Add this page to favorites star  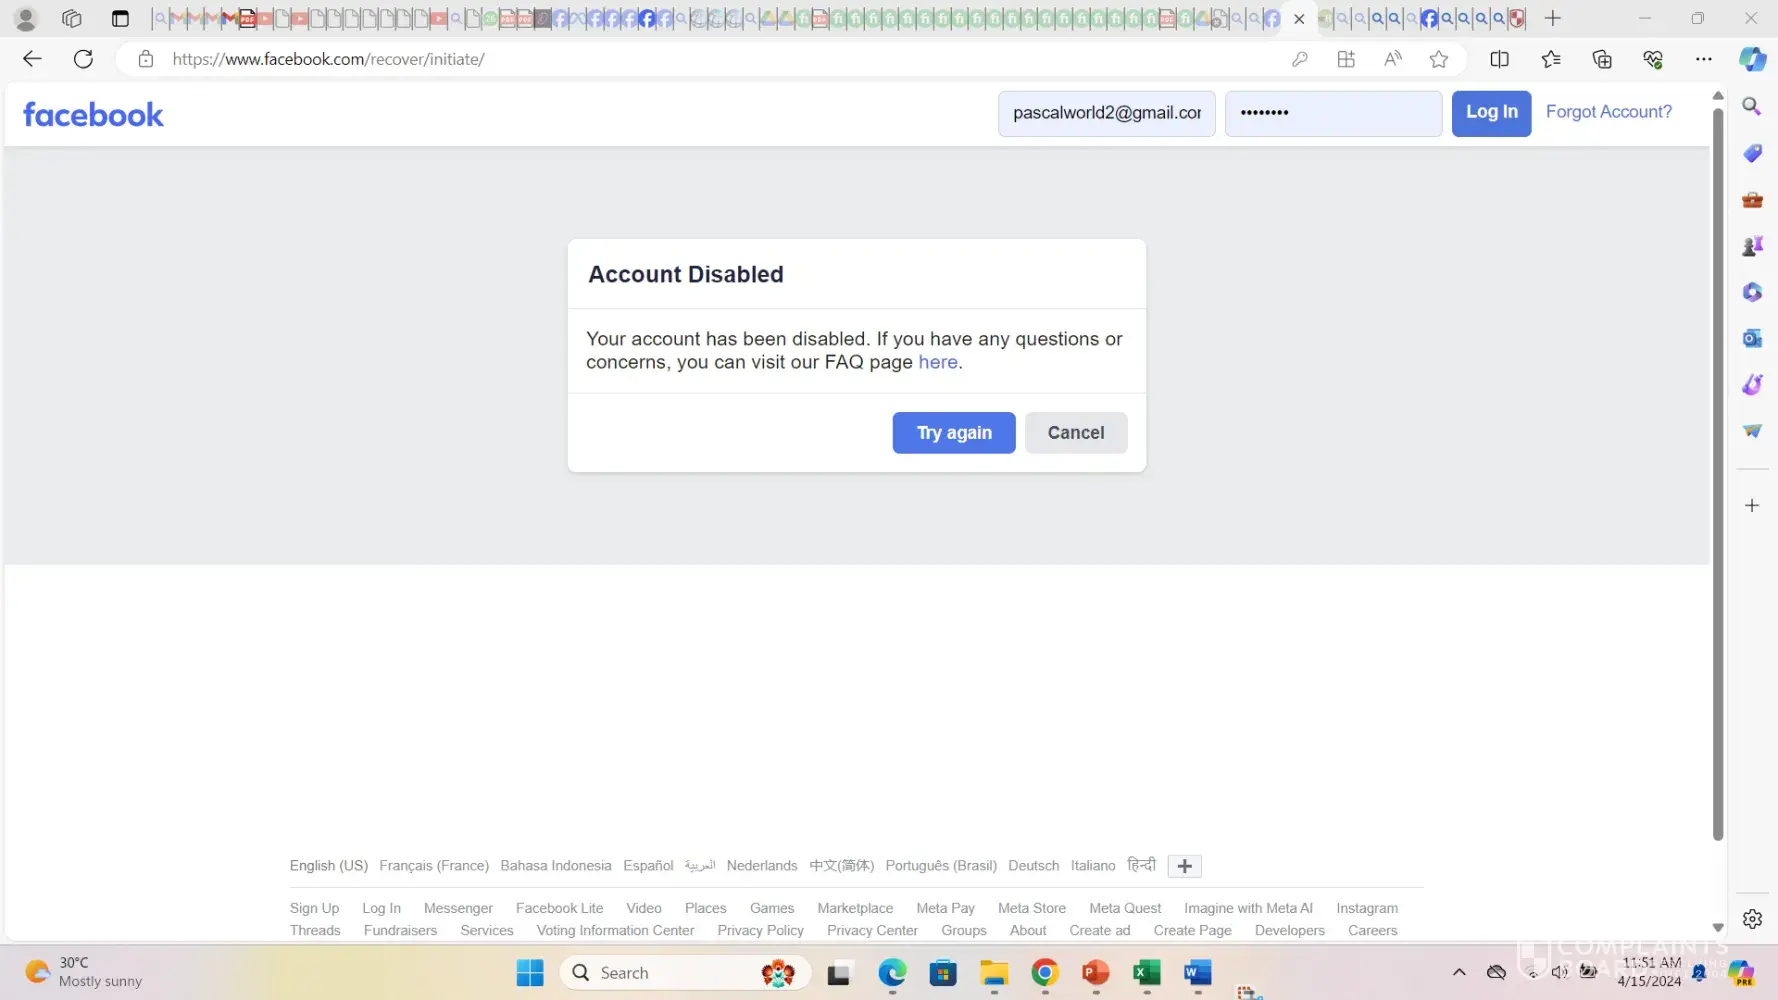[1438, 59]
